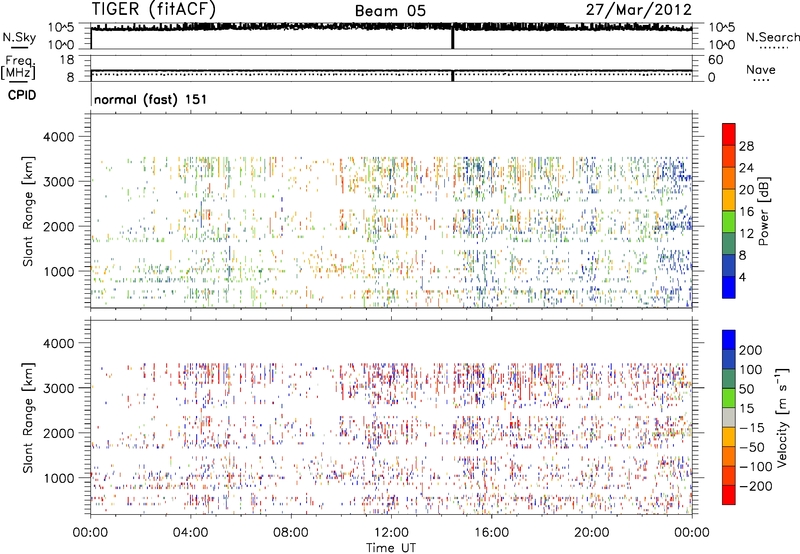Image resolution: width=800 pixels, height=554 pixels.
Task: Click the 12 value on power colorbar
Action: pyautogui.click(x=746, y=234)
